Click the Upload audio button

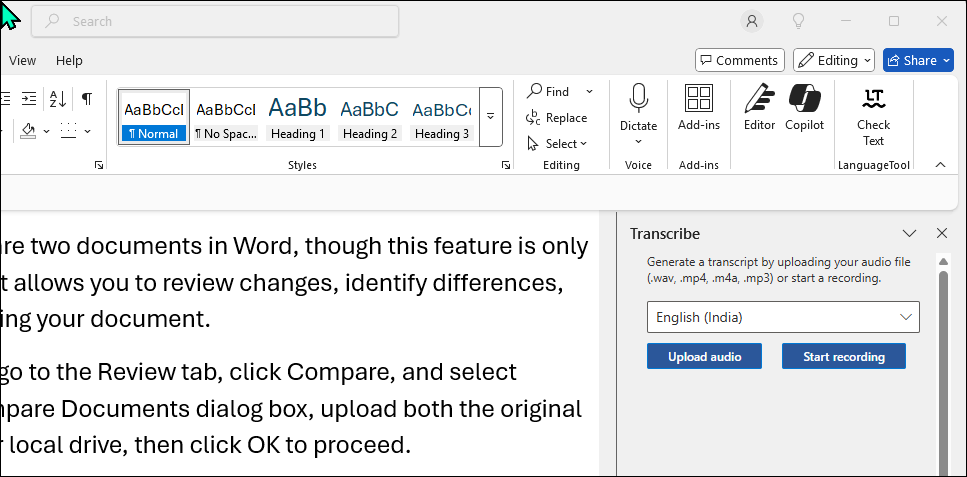point(704,356)
